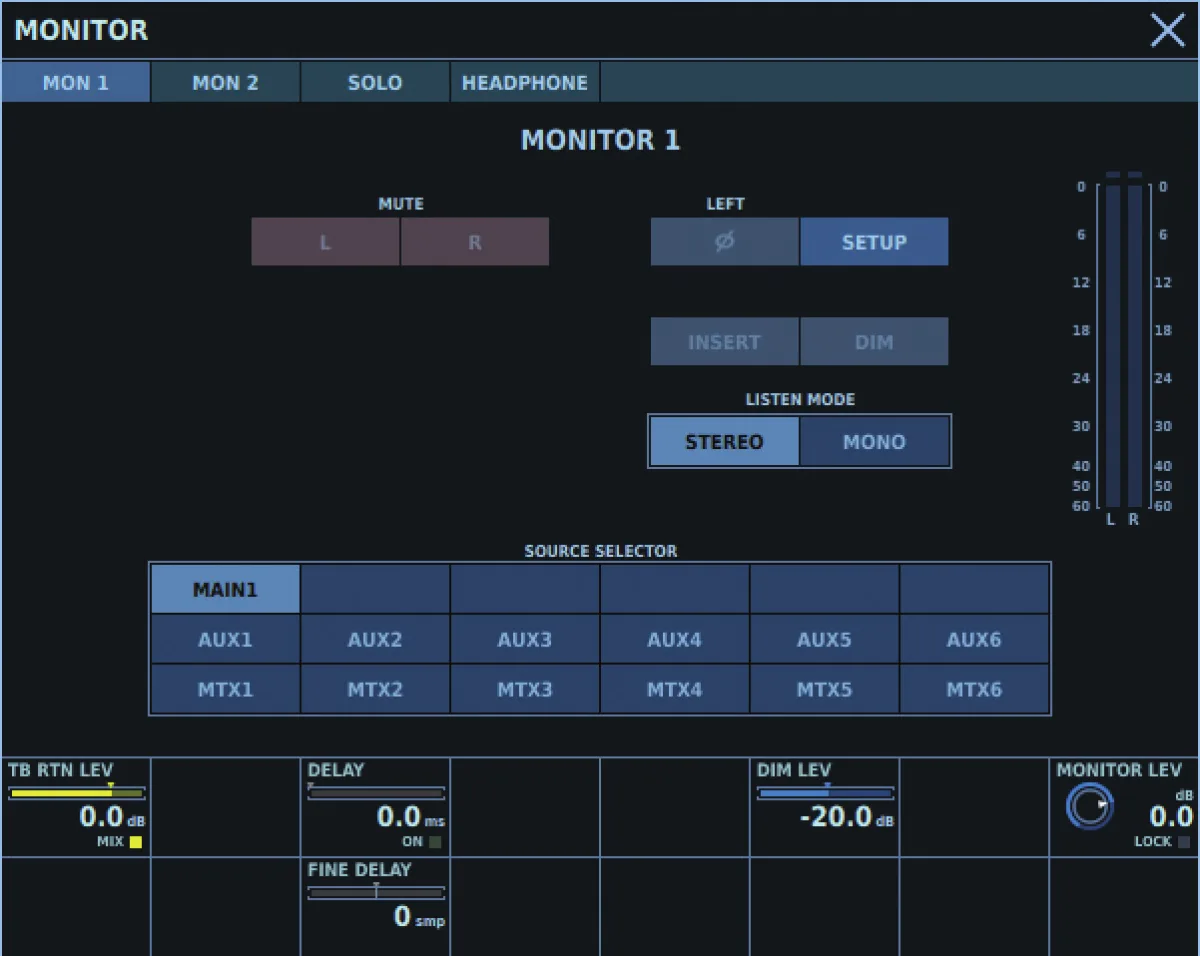The height and width of the screenshot is (956, 1200).
Task: Switch to the MON 2 tab
Action: tap(225, 83)
